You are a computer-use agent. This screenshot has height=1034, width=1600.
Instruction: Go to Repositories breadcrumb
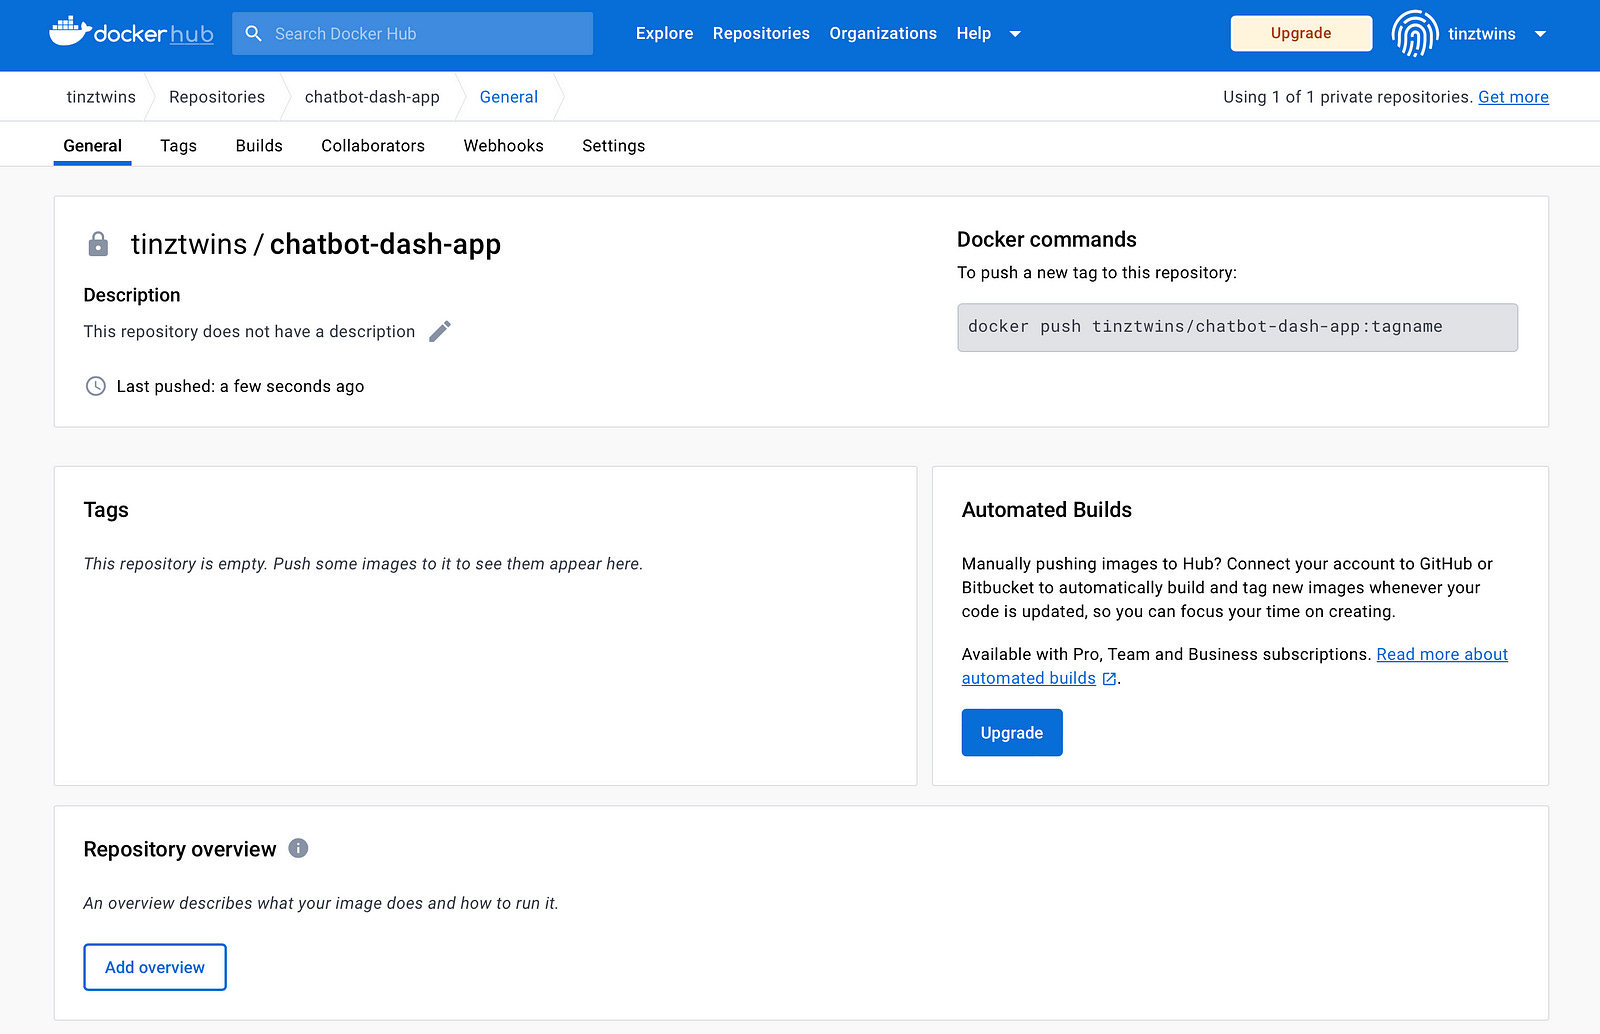tap(217, 97)
